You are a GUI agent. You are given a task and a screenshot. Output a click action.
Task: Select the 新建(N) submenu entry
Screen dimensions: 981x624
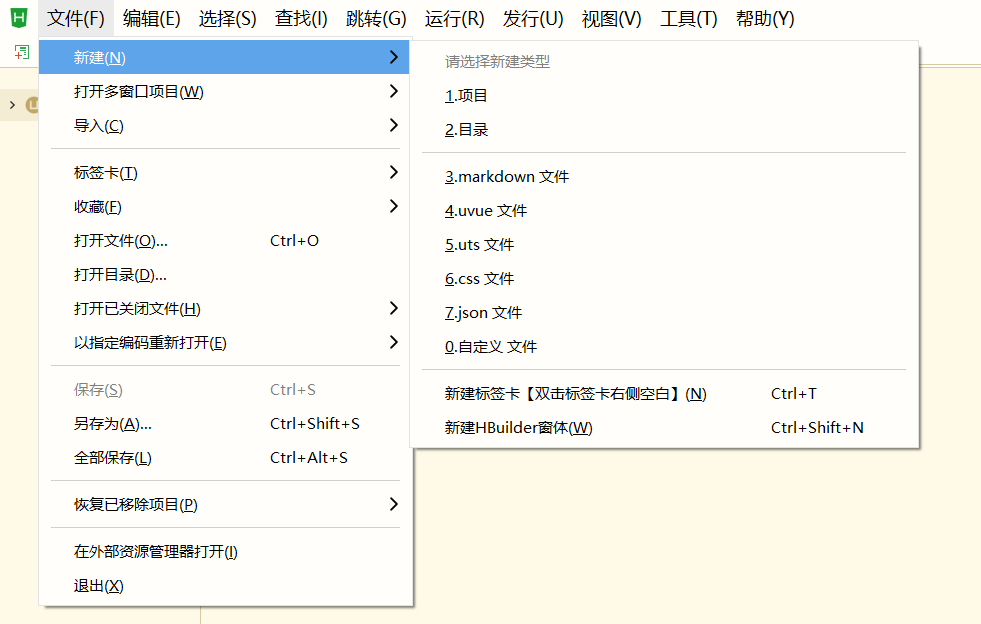224,58
